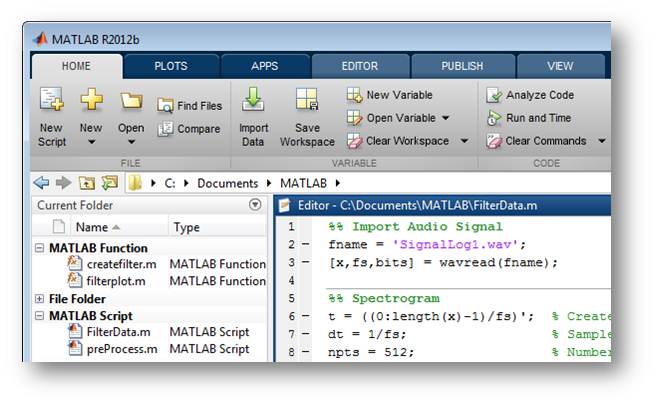Click the Save Workspace icon
The height and width of the screenshot is (404, 656).
click(x=307, y=99)
